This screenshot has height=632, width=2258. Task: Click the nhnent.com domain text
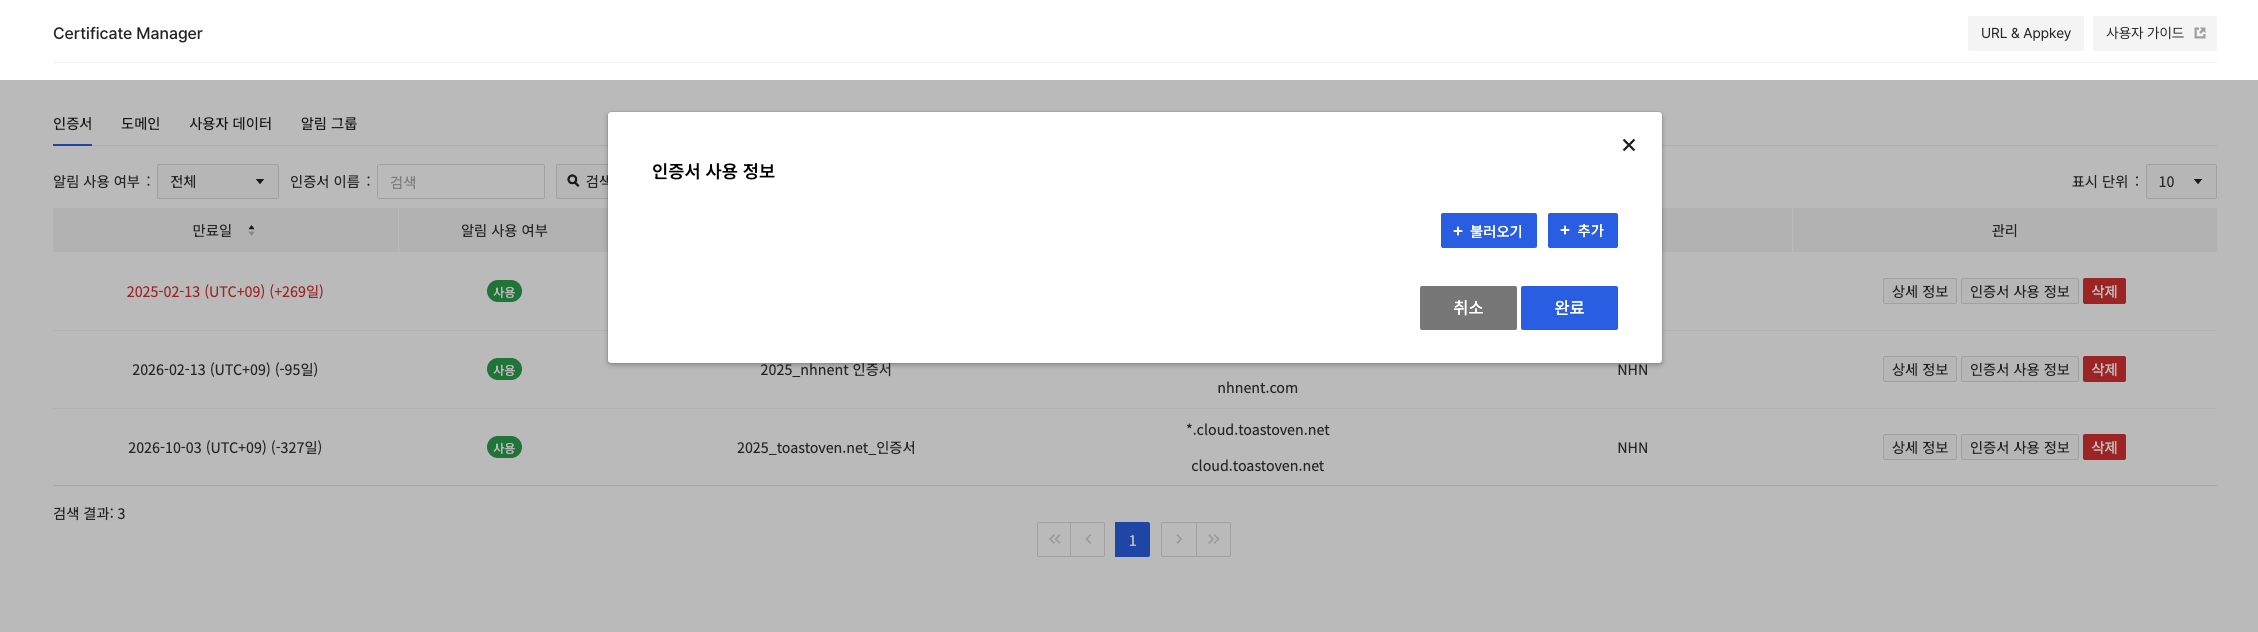click(x=1257, y=387)
